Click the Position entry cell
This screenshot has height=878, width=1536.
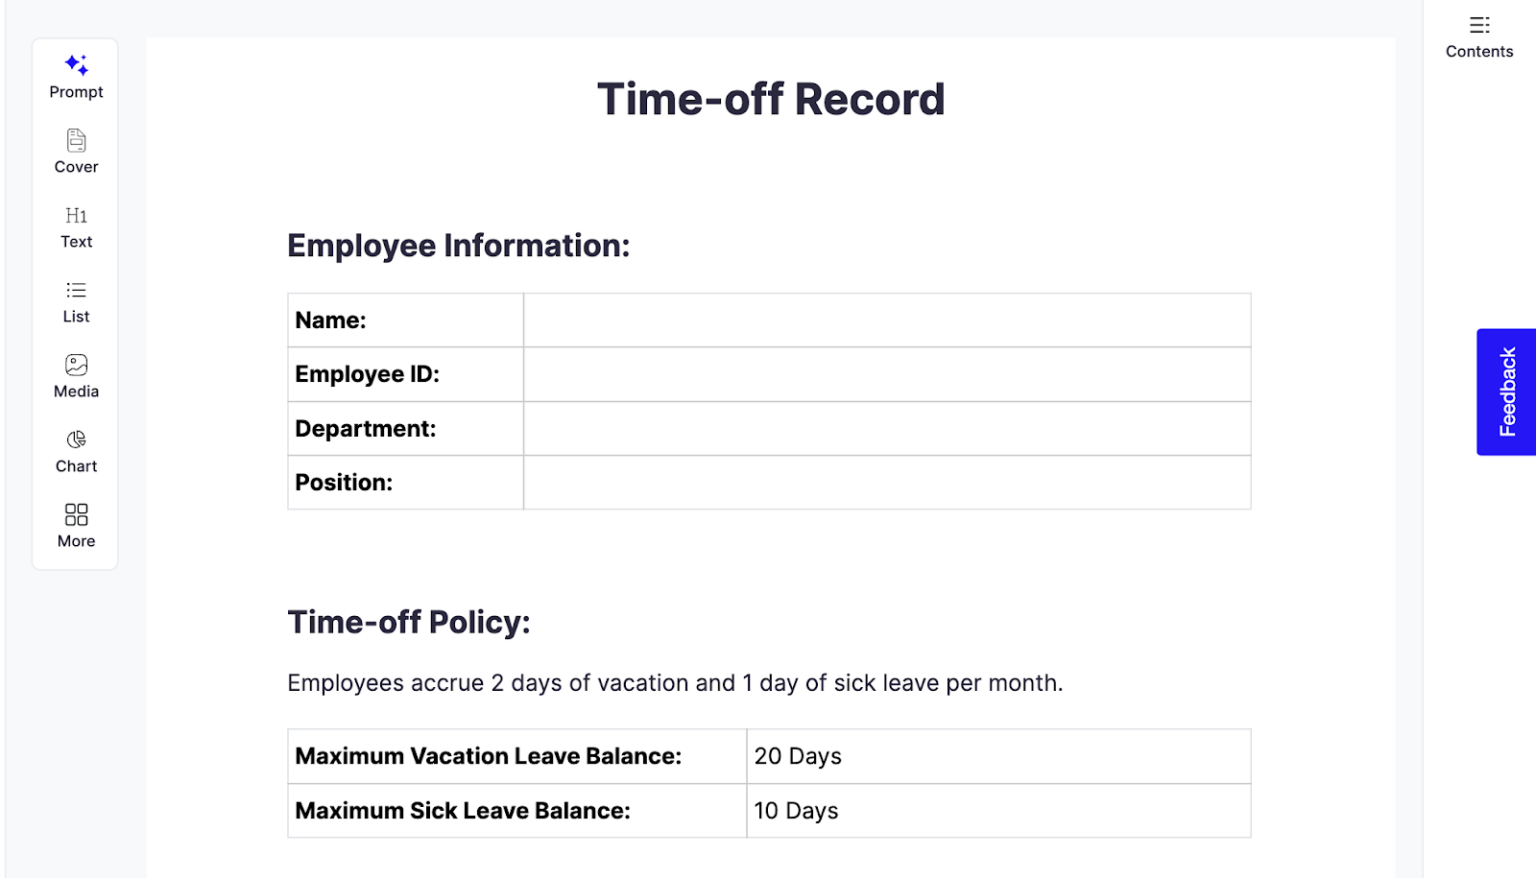[x=885, y=482]
